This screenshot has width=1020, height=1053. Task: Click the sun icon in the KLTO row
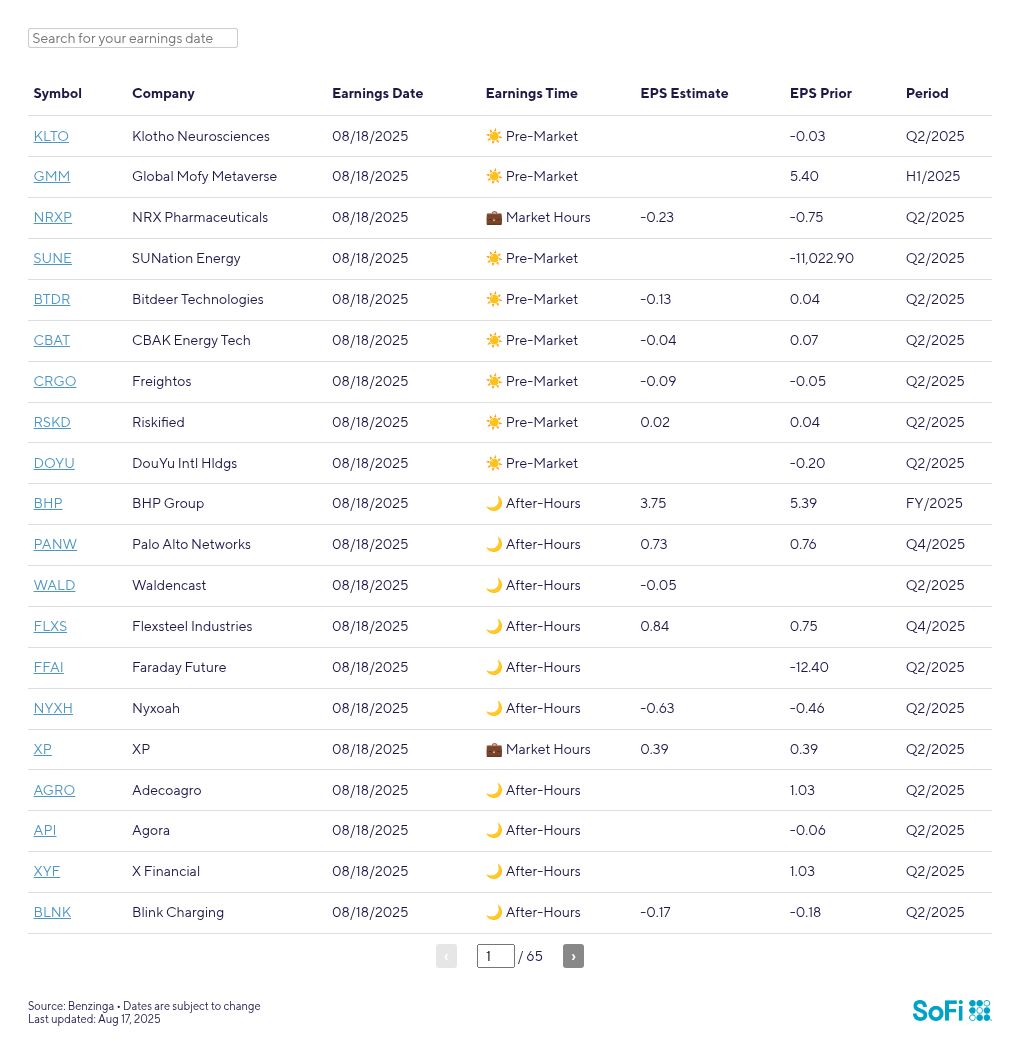pos(494,136)
